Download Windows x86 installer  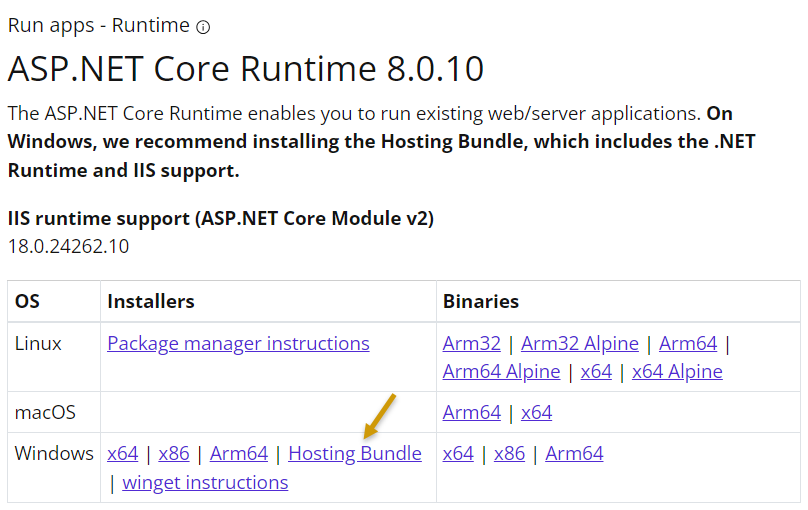(x=174, y=454)
